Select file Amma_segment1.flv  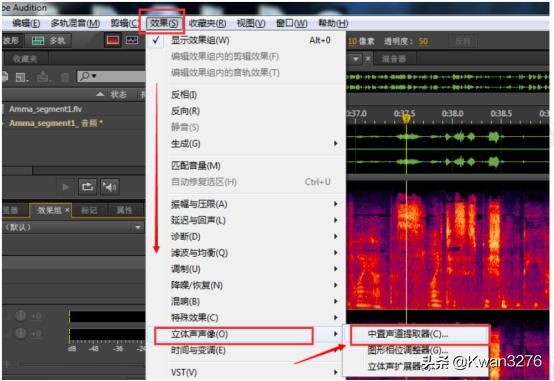point(45,109)
